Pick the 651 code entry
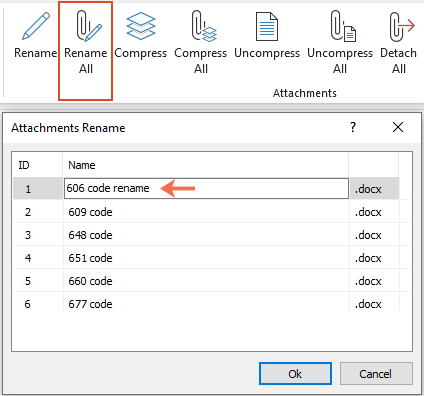The width and height of the screenshot is (424, 396). pyautogui.click(x=90, y=258)
